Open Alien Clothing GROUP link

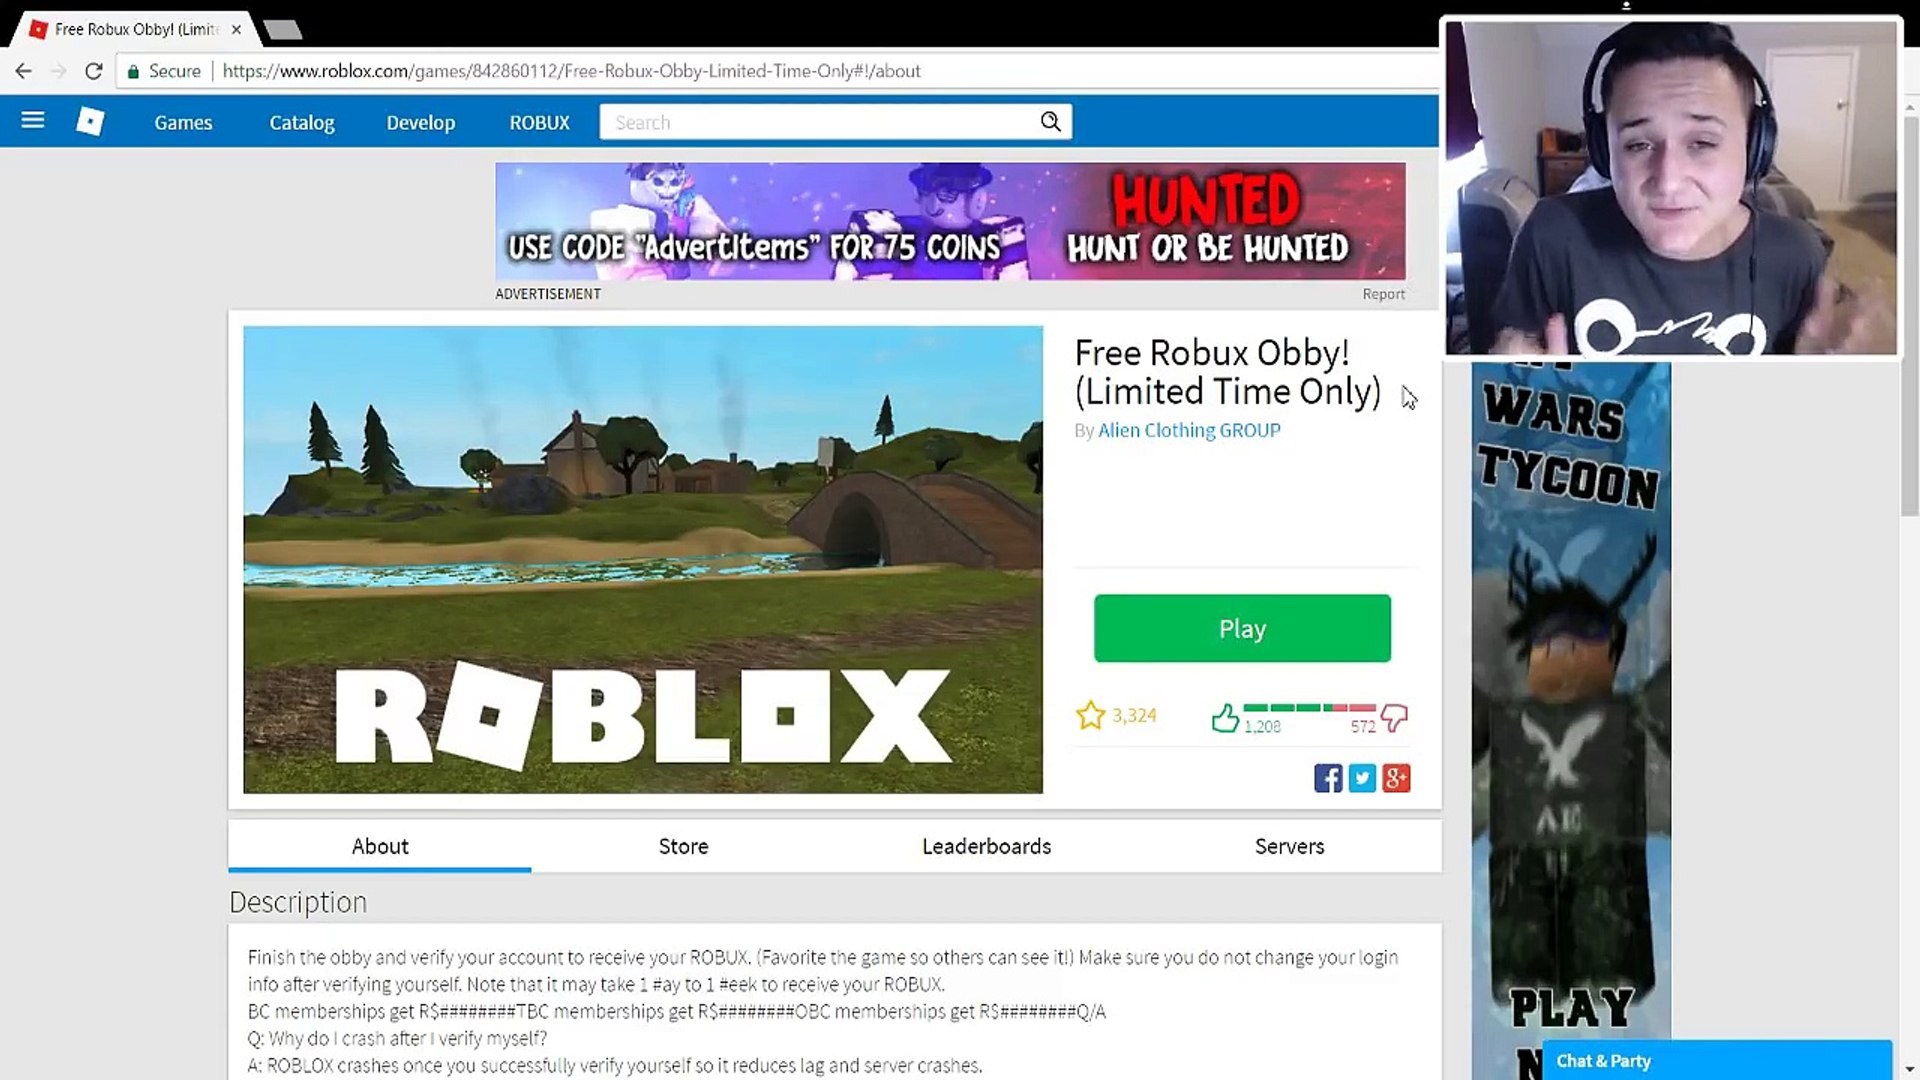1189,430
